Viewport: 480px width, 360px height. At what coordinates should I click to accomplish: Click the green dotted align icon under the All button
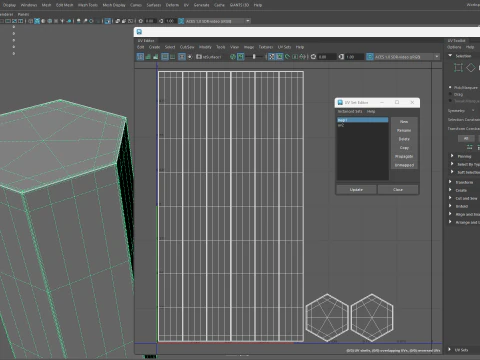(x=470, y=147)
